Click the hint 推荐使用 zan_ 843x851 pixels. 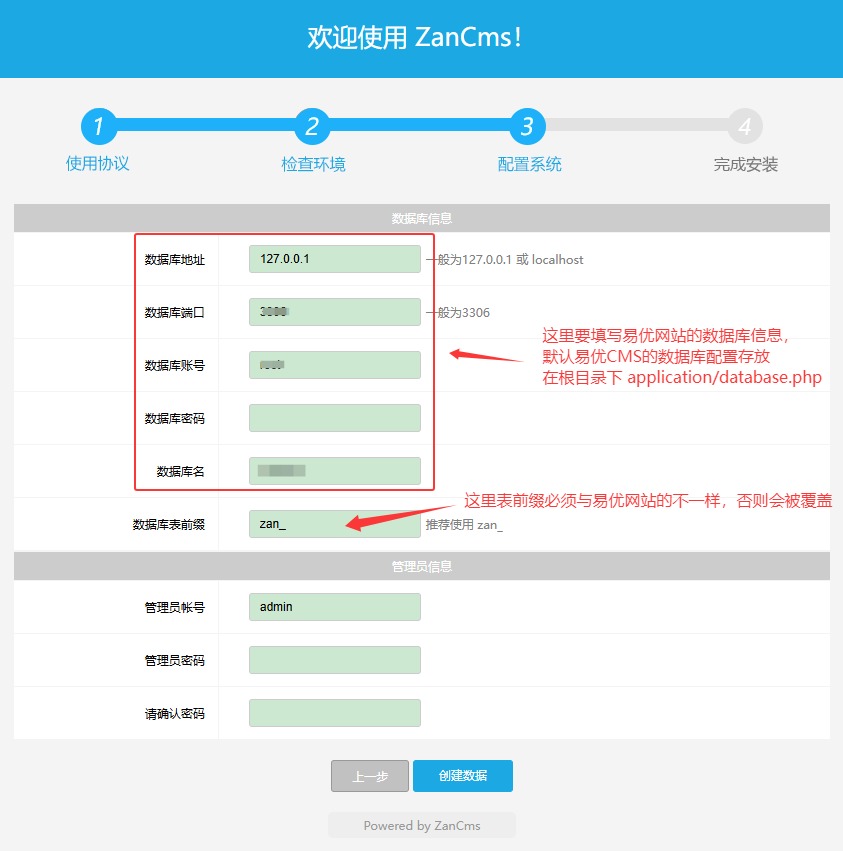(x=464, y=525)
